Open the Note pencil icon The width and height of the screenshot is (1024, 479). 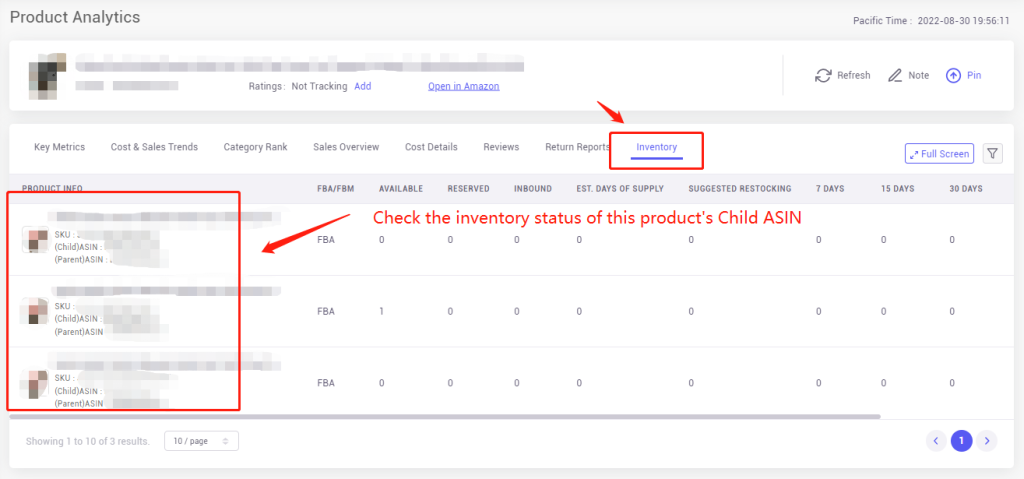coord(895,75)
